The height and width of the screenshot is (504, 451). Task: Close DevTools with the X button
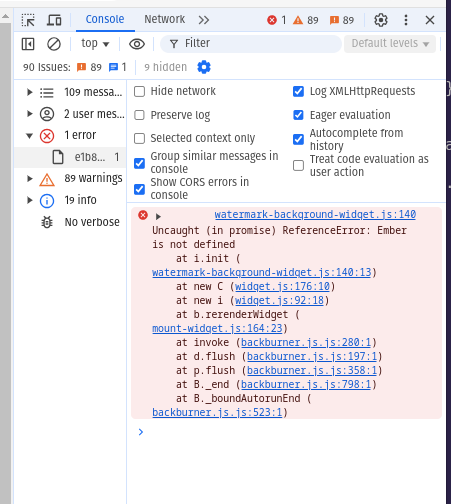(x=430, y=20)
